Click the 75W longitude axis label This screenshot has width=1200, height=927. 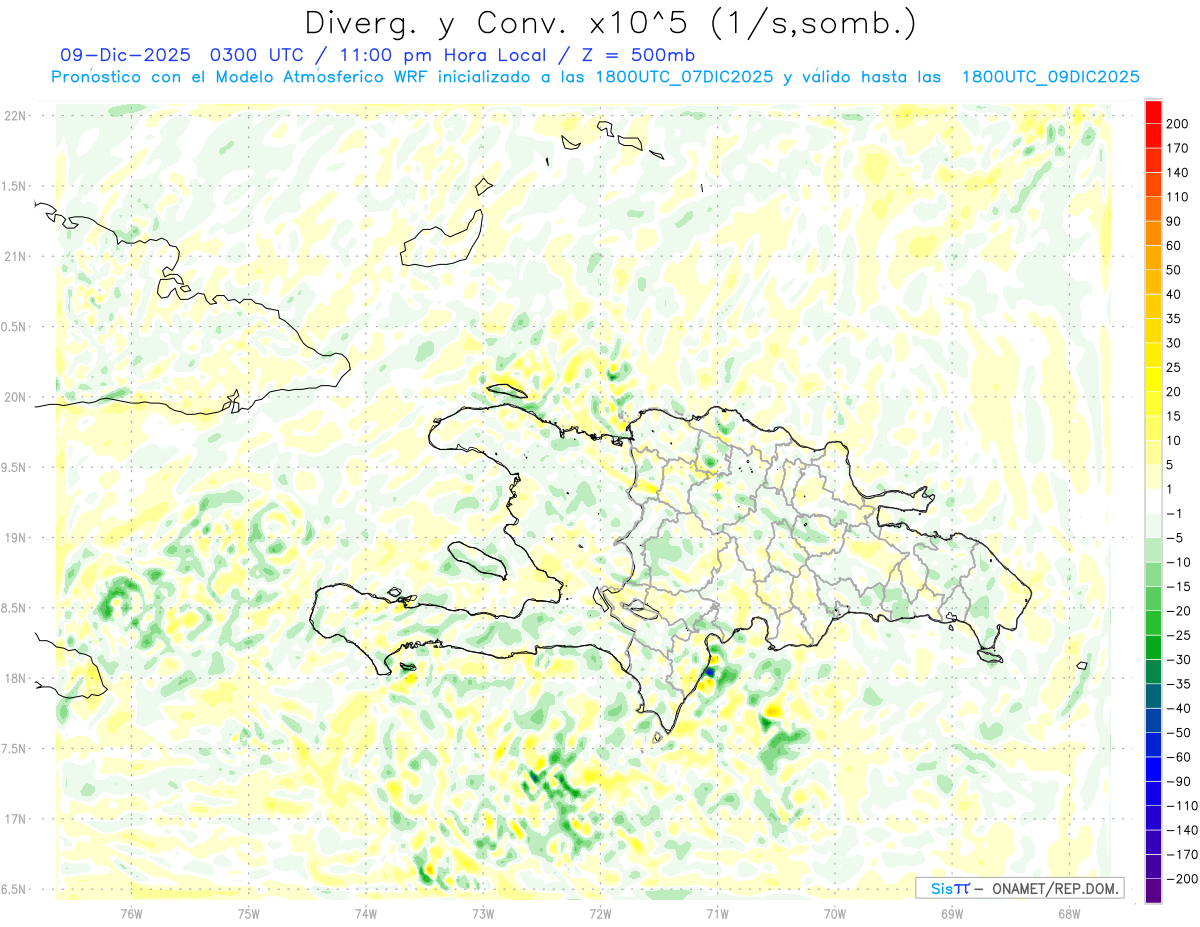249,912
